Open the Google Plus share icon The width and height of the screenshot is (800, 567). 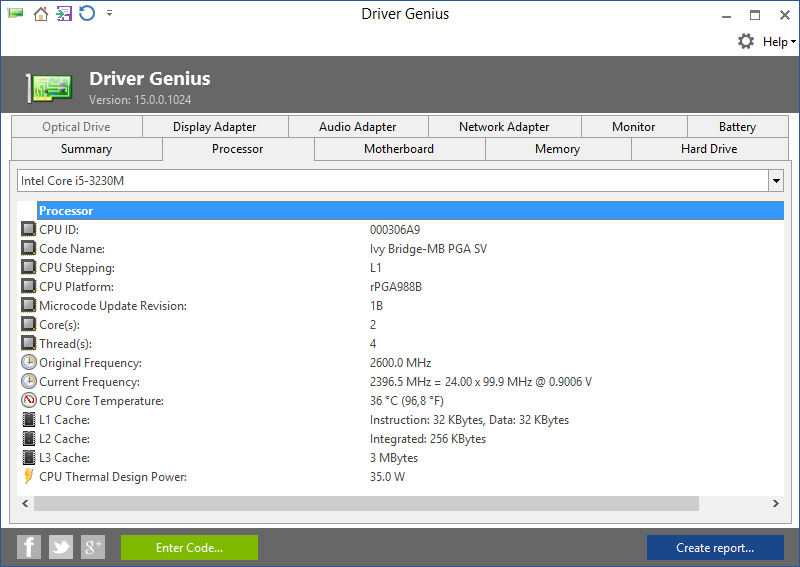pos(93,548)
